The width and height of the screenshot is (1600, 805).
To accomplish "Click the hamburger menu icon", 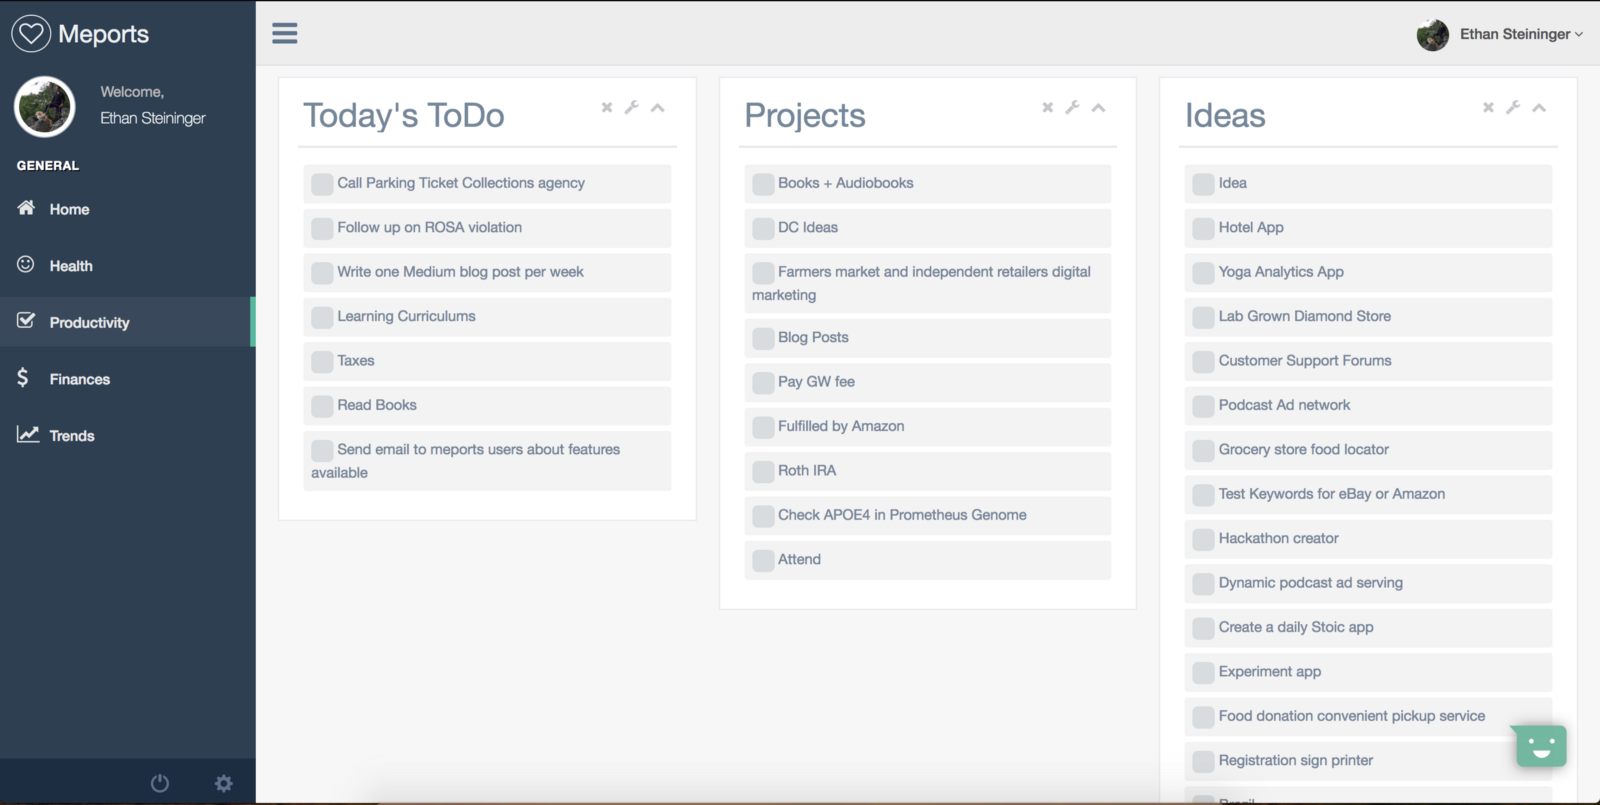I will tap(285, 34).
